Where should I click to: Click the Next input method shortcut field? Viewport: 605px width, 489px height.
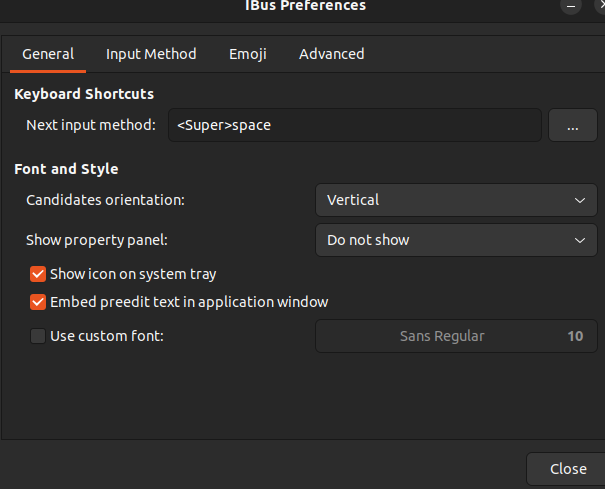[355, 125]
